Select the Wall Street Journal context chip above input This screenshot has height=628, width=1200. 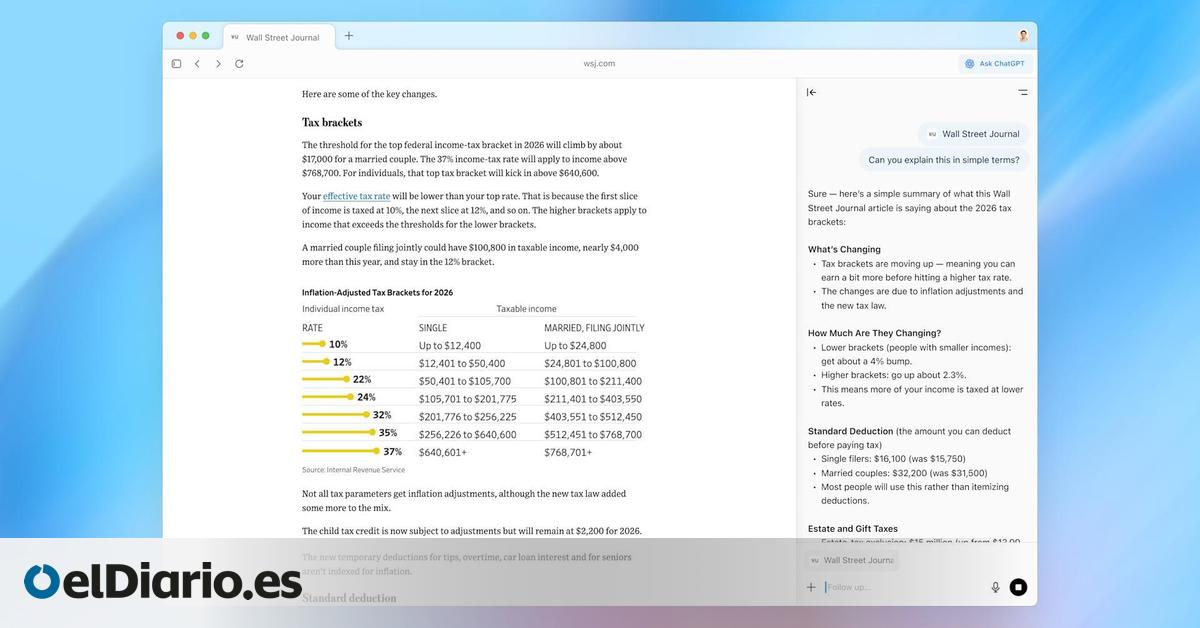click(851, 561)
